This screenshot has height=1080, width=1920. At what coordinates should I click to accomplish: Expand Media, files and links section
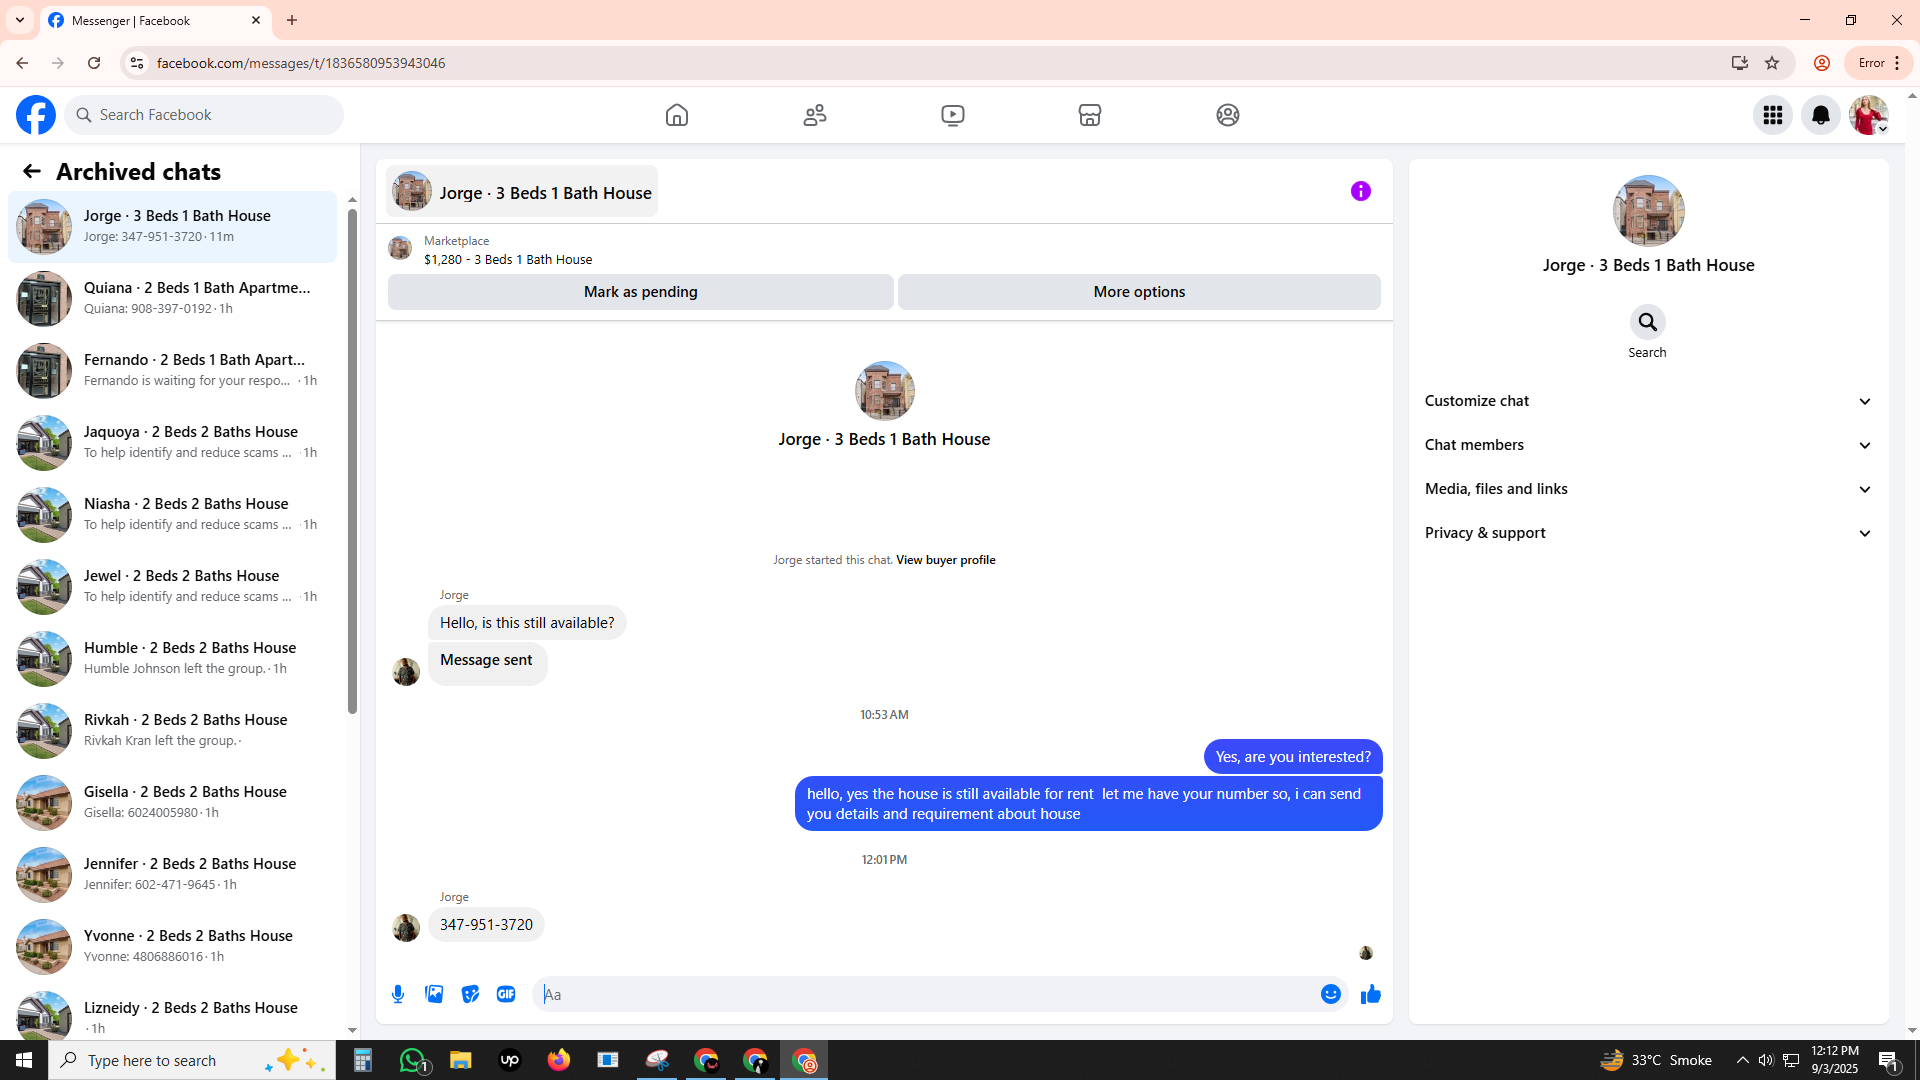click(x=1648, y=489)
